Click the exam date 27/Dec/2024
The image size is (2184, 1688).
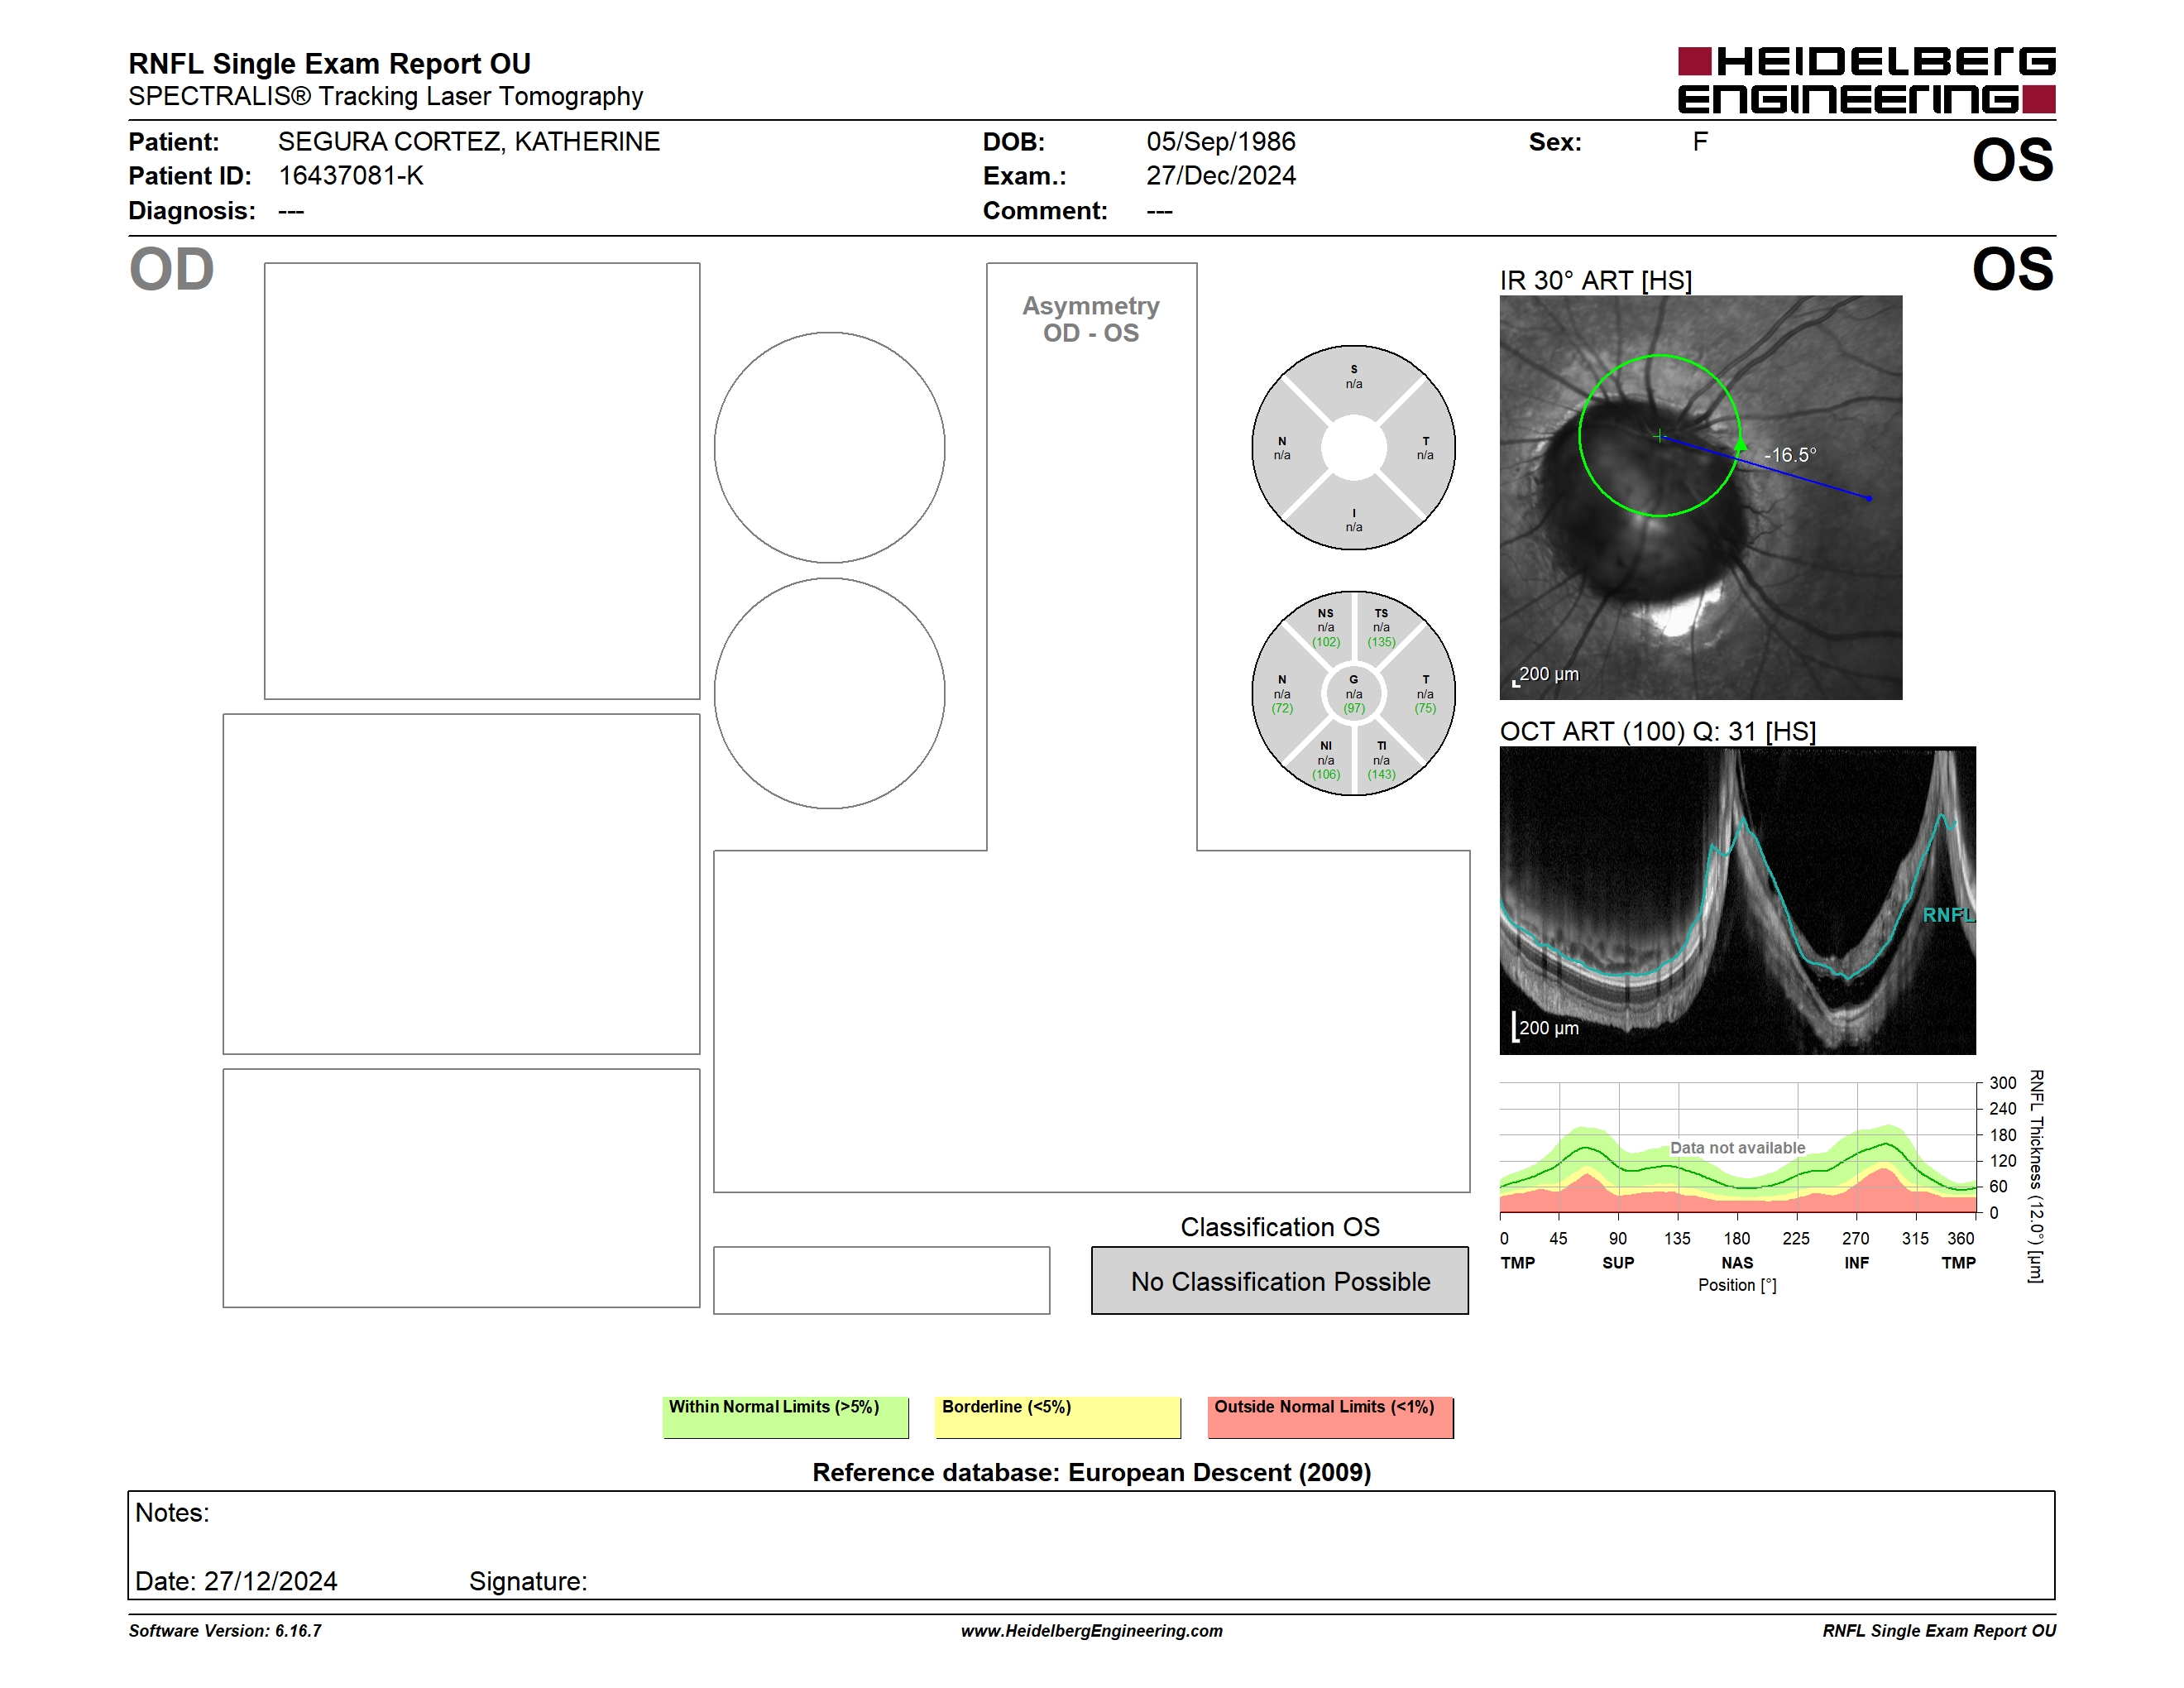[1220, 176]
